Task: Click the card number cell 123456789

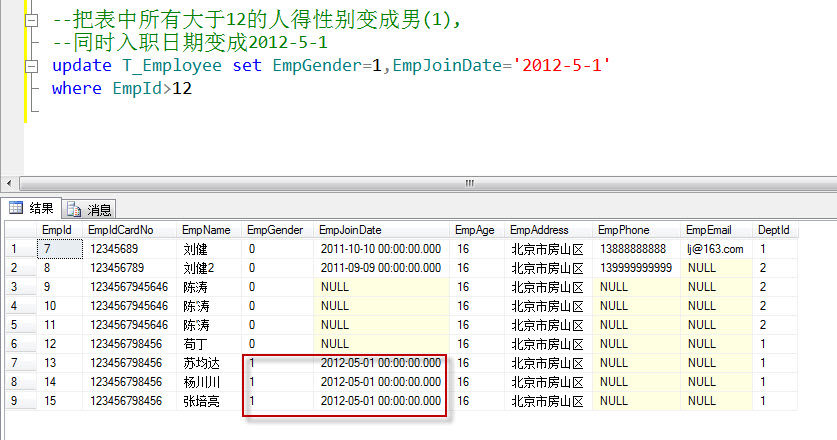Action: [129, 268]
